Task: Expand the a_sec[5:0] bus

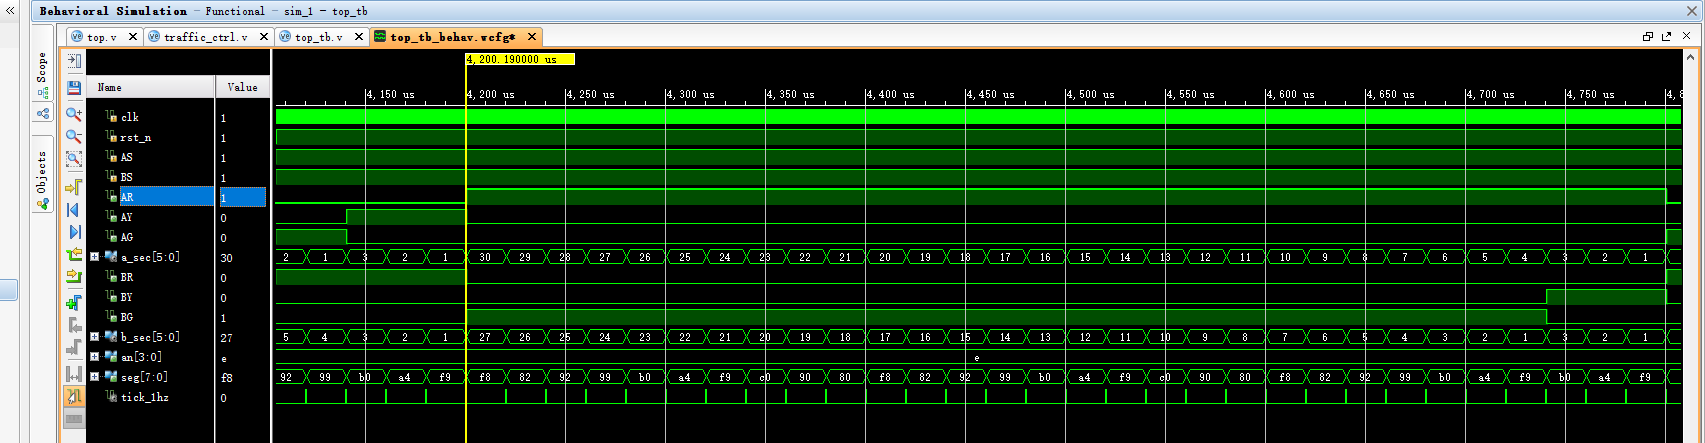Action: (94, 257)
